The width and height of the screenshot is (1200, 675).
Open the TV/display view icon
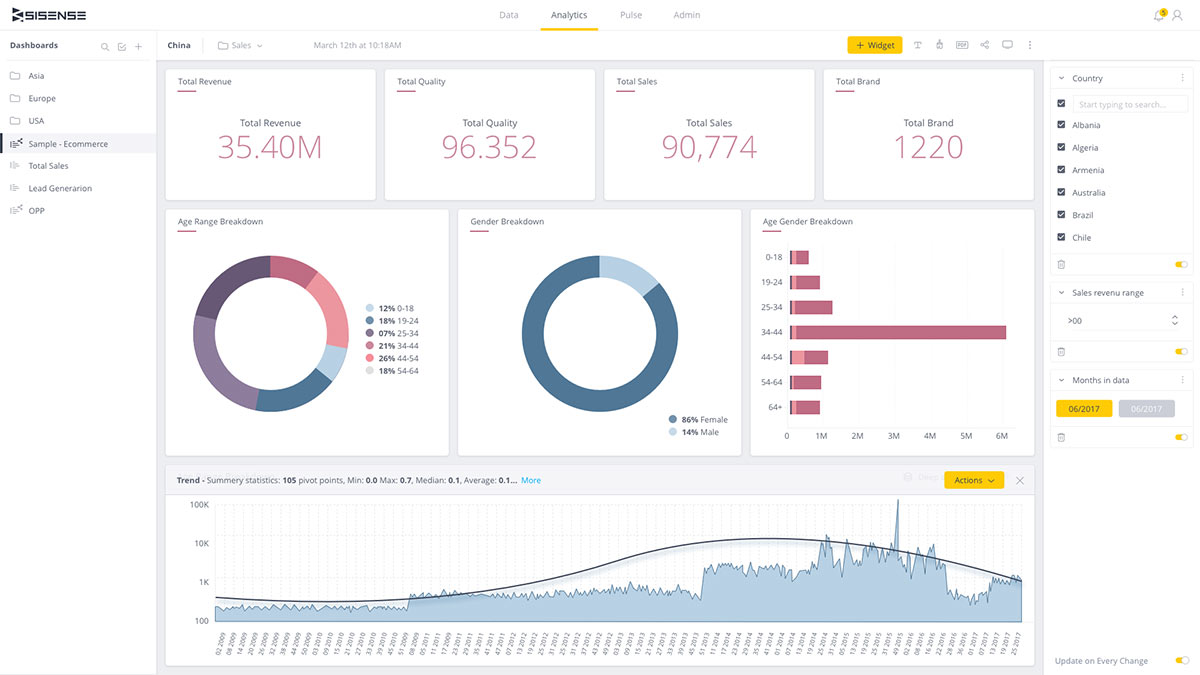click(1007, 44)
